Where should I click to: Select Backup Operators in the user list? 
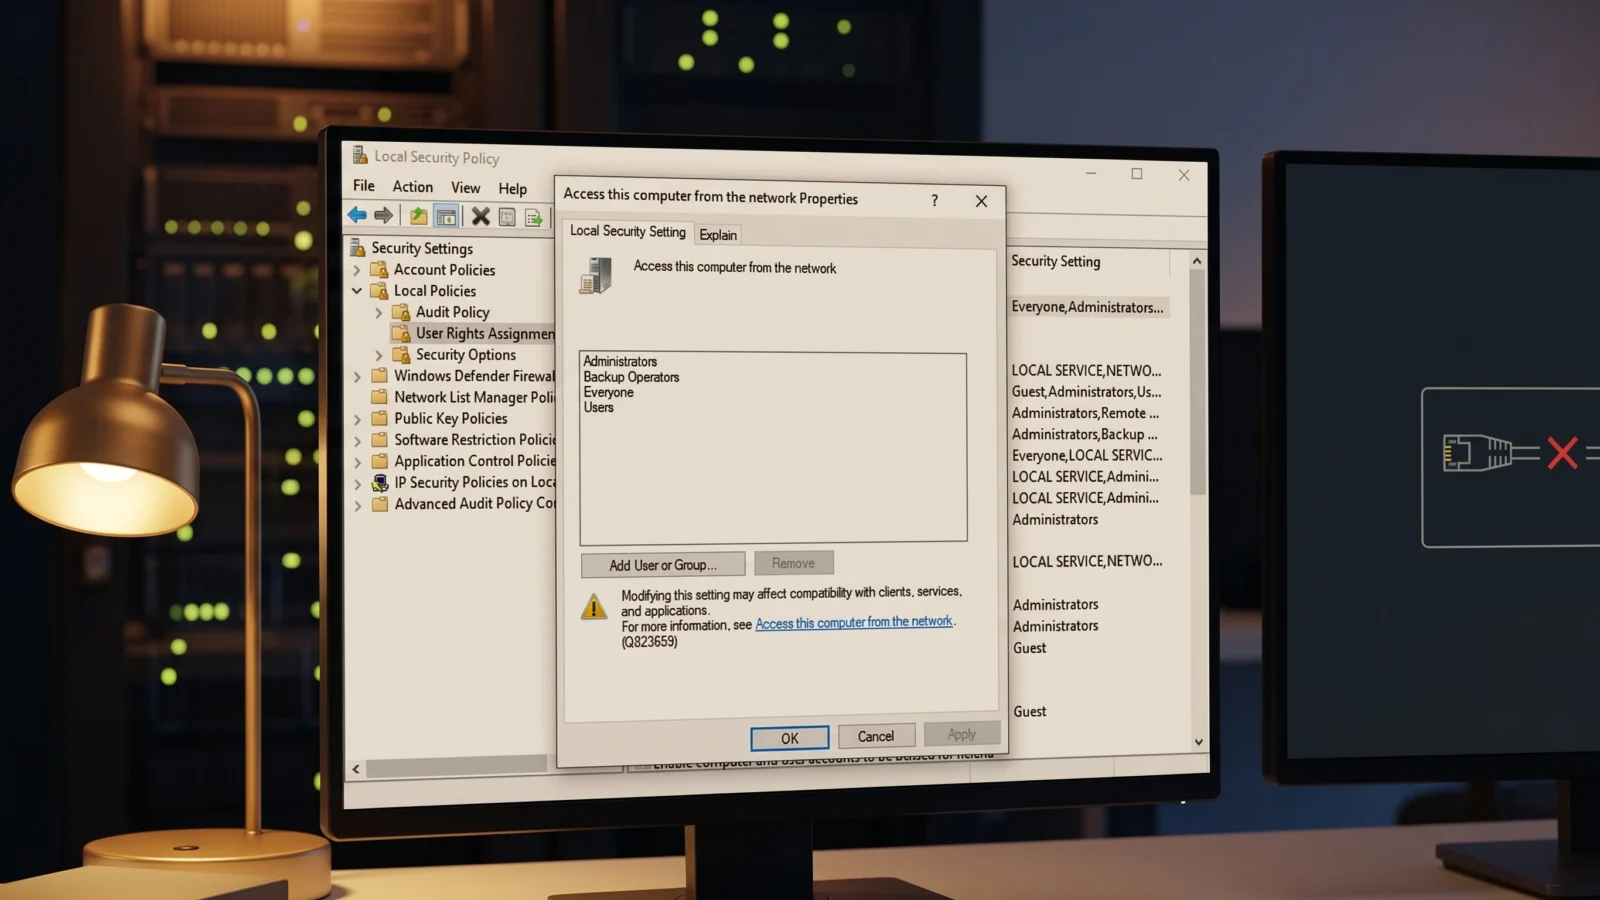(x=631, y=377)
